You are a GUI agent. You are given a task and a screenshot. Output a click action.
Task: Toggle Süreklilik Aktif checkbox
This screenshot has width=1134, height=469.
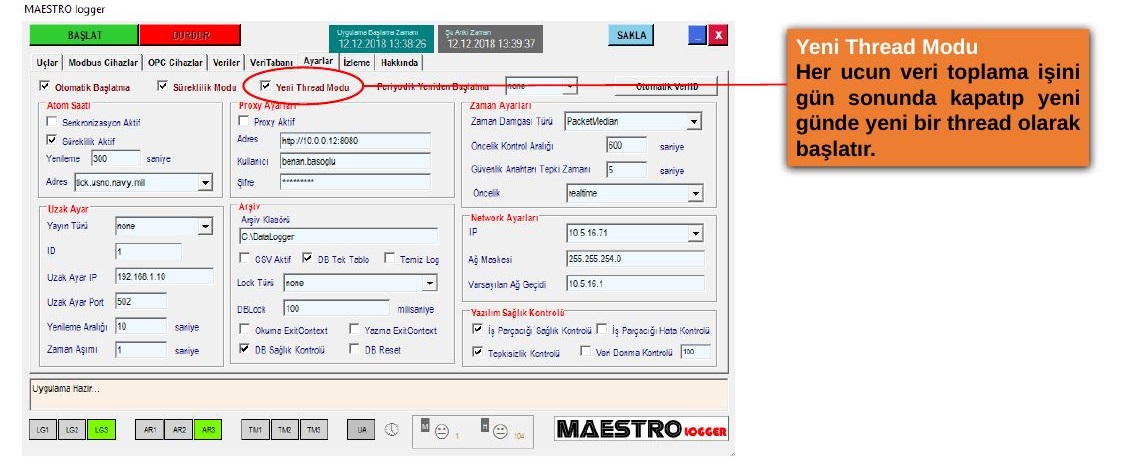coord(51,140)
